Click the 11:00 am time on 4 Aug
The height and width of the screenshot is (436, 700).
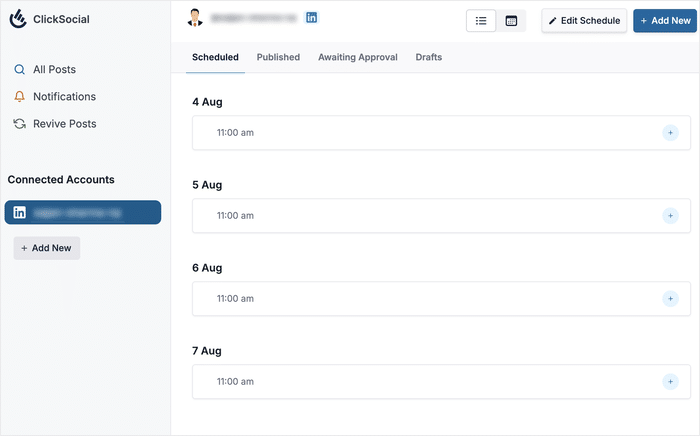[235, 133]
